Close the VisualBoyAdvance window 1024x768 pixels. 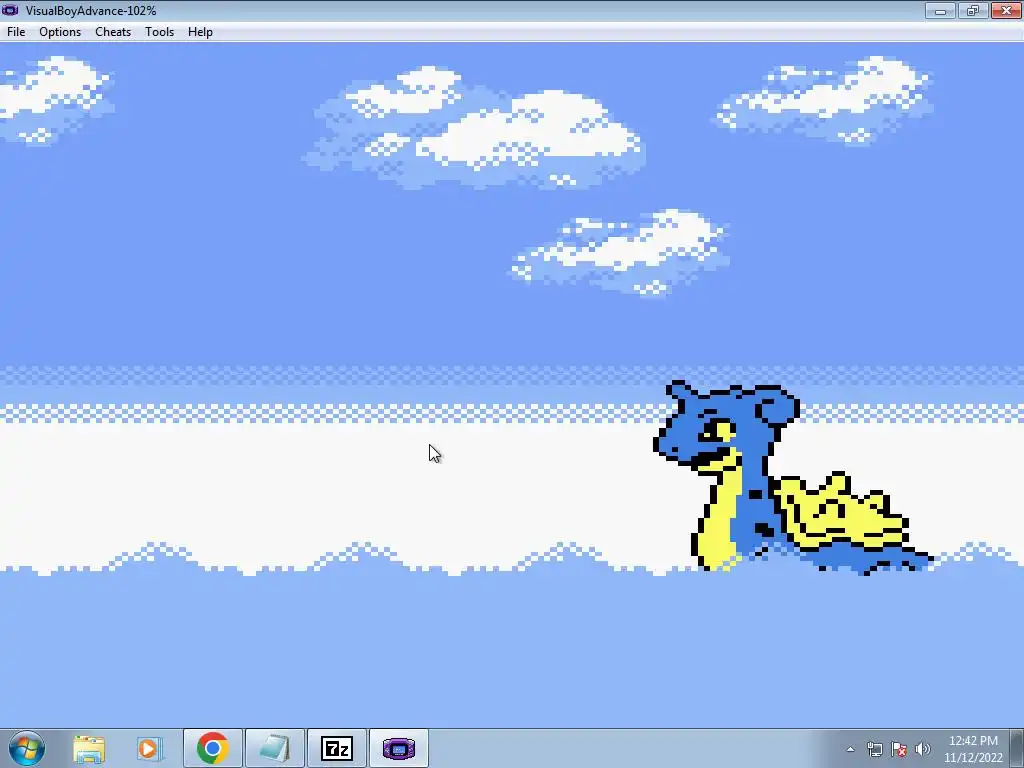tap(1006, 10)
